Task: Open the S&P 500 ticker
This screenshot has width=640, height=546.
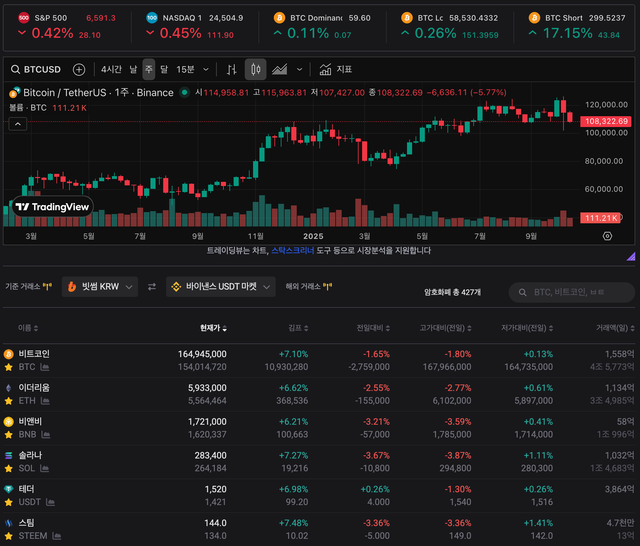Action: 67,26
